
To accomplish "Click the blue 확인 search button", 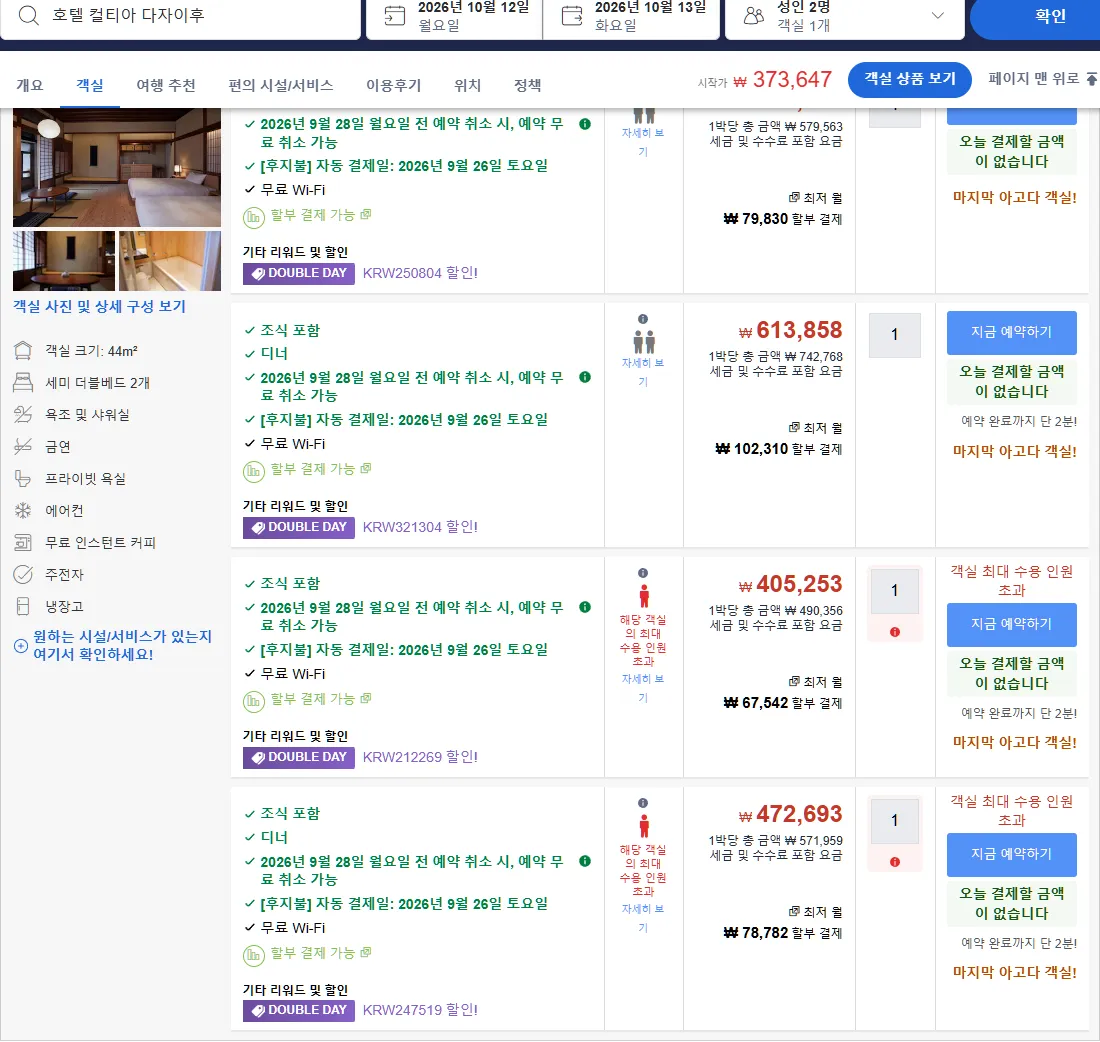I will [1036, 17].
